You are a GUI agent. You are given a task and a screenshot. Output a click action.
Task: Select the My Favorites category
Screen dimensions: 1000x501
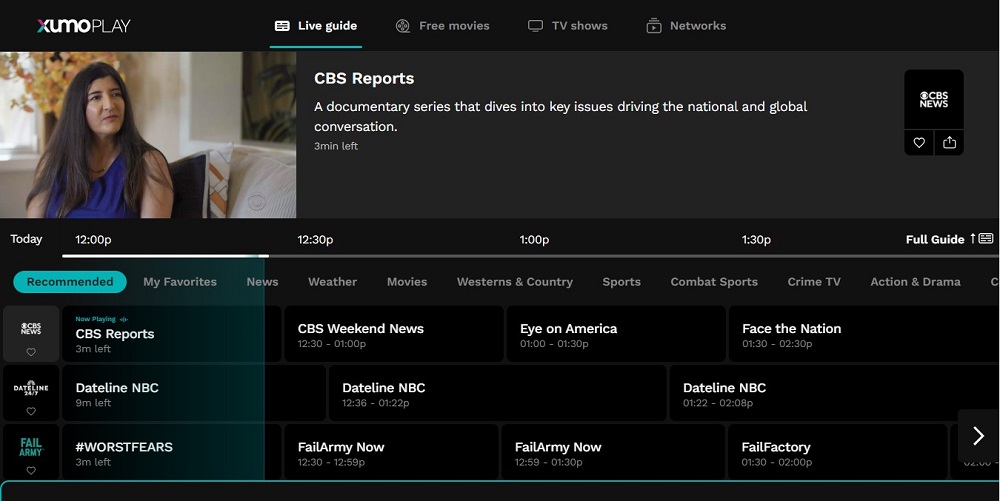coord(180,282)
